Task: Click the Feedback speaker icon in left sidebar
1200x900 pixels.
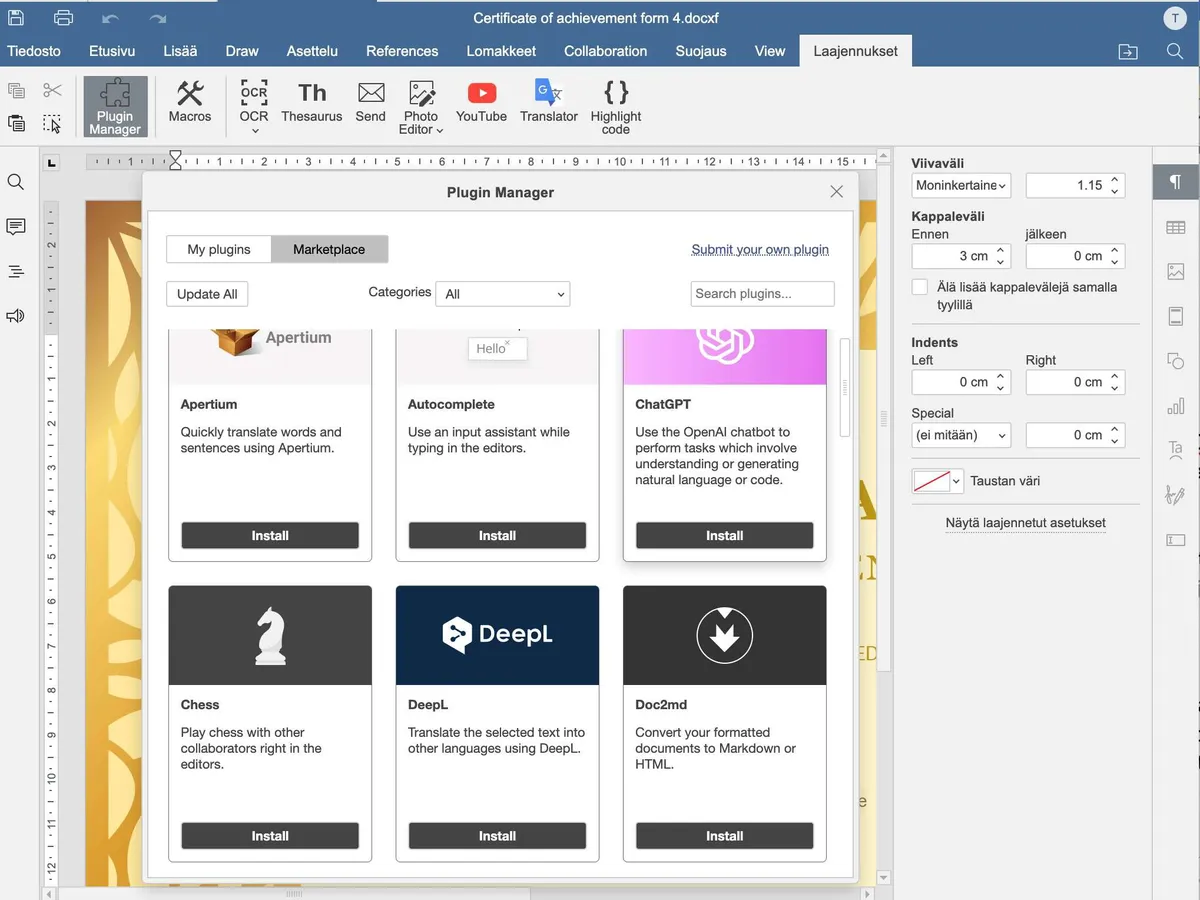Action: point(16,316)
